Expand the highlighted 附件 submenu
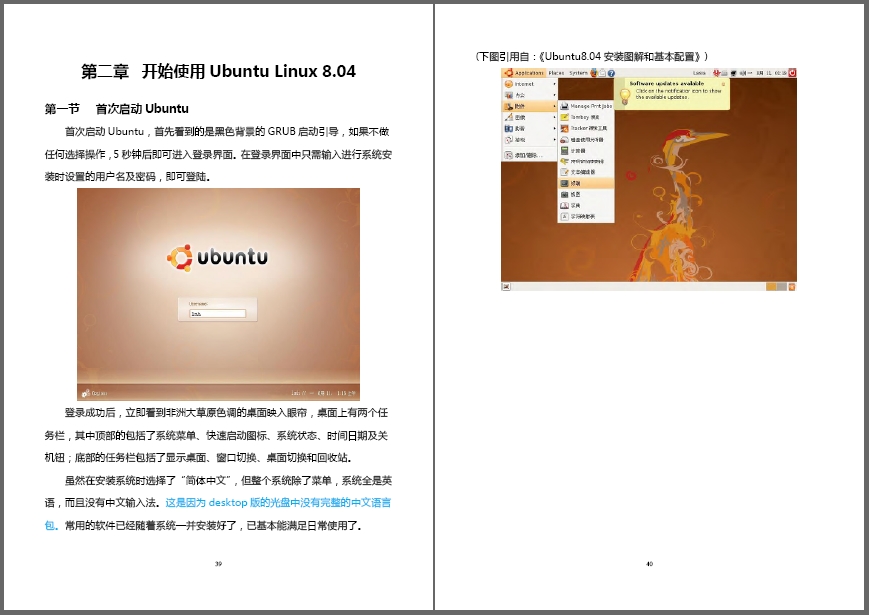869x615 pixels. click(x=529, y=106)
